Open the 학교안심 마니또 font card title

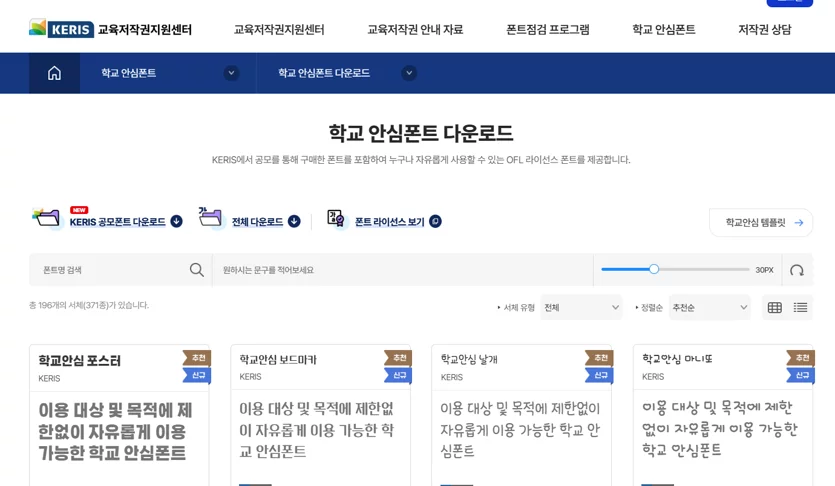[677, 359]
